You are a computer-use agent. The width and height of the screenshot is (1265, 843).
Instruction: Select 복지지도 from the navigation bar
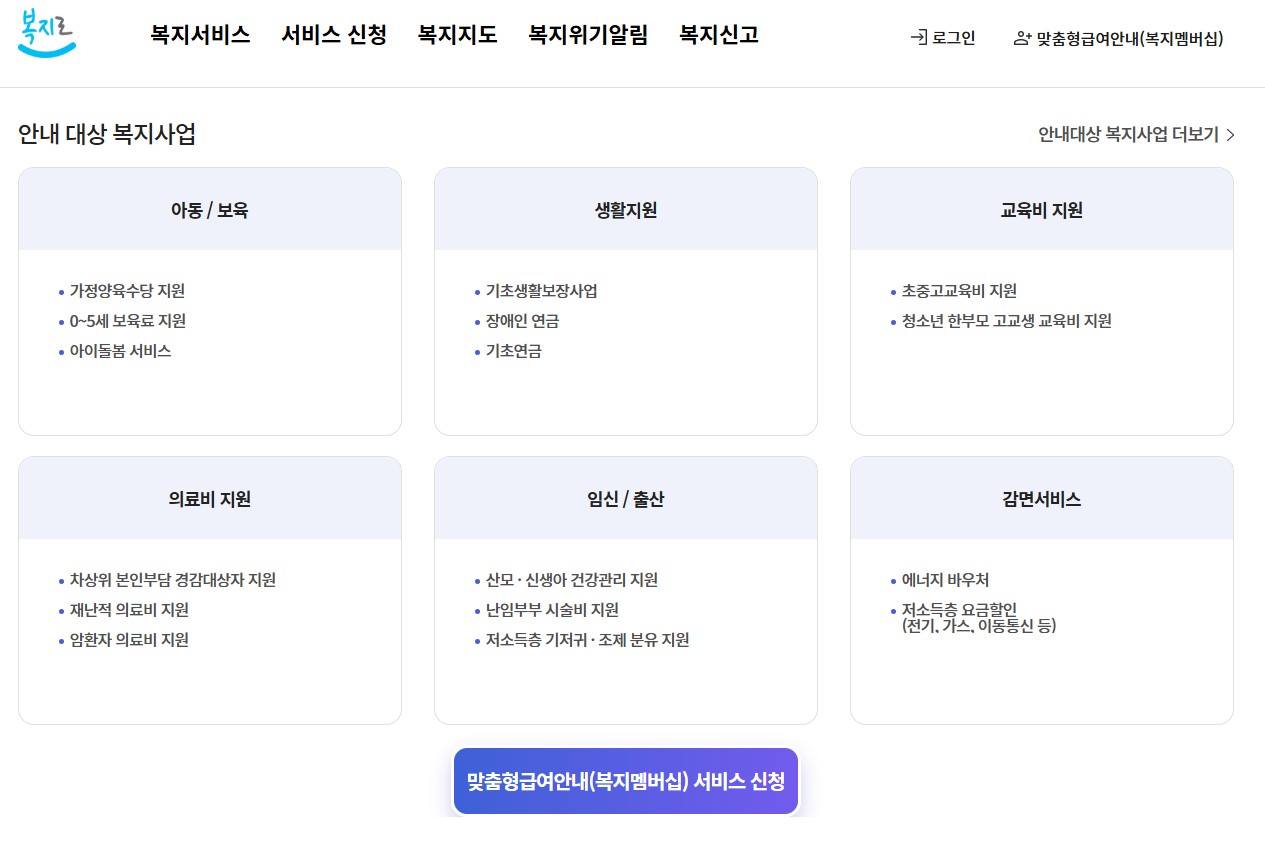[x=457, y=35]
